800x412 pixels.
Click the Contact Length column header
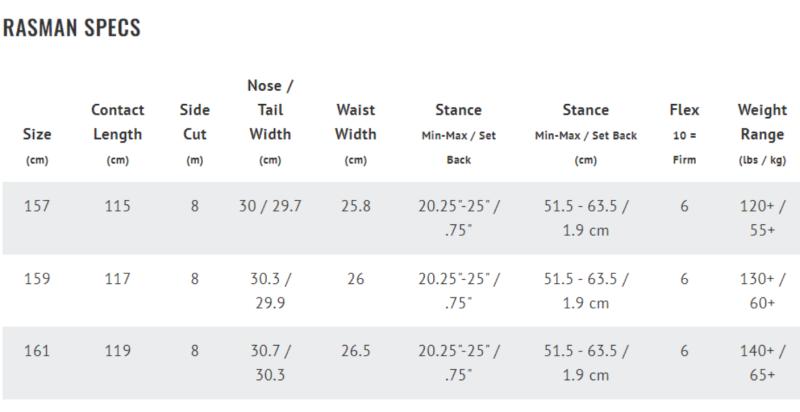pos(117,134)
